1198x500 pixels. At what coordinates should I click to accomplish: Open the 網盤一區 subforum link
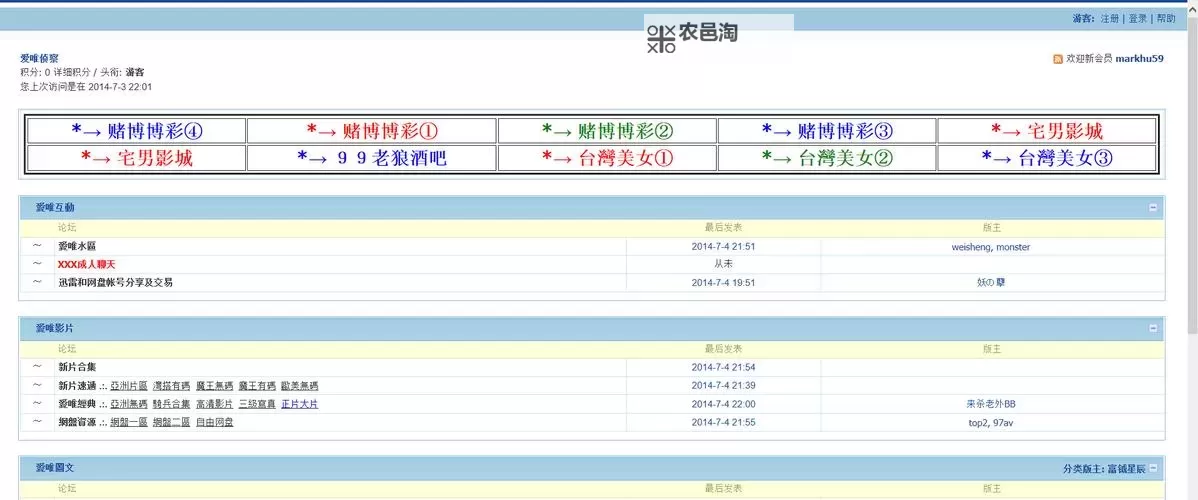tap(128, 422)
